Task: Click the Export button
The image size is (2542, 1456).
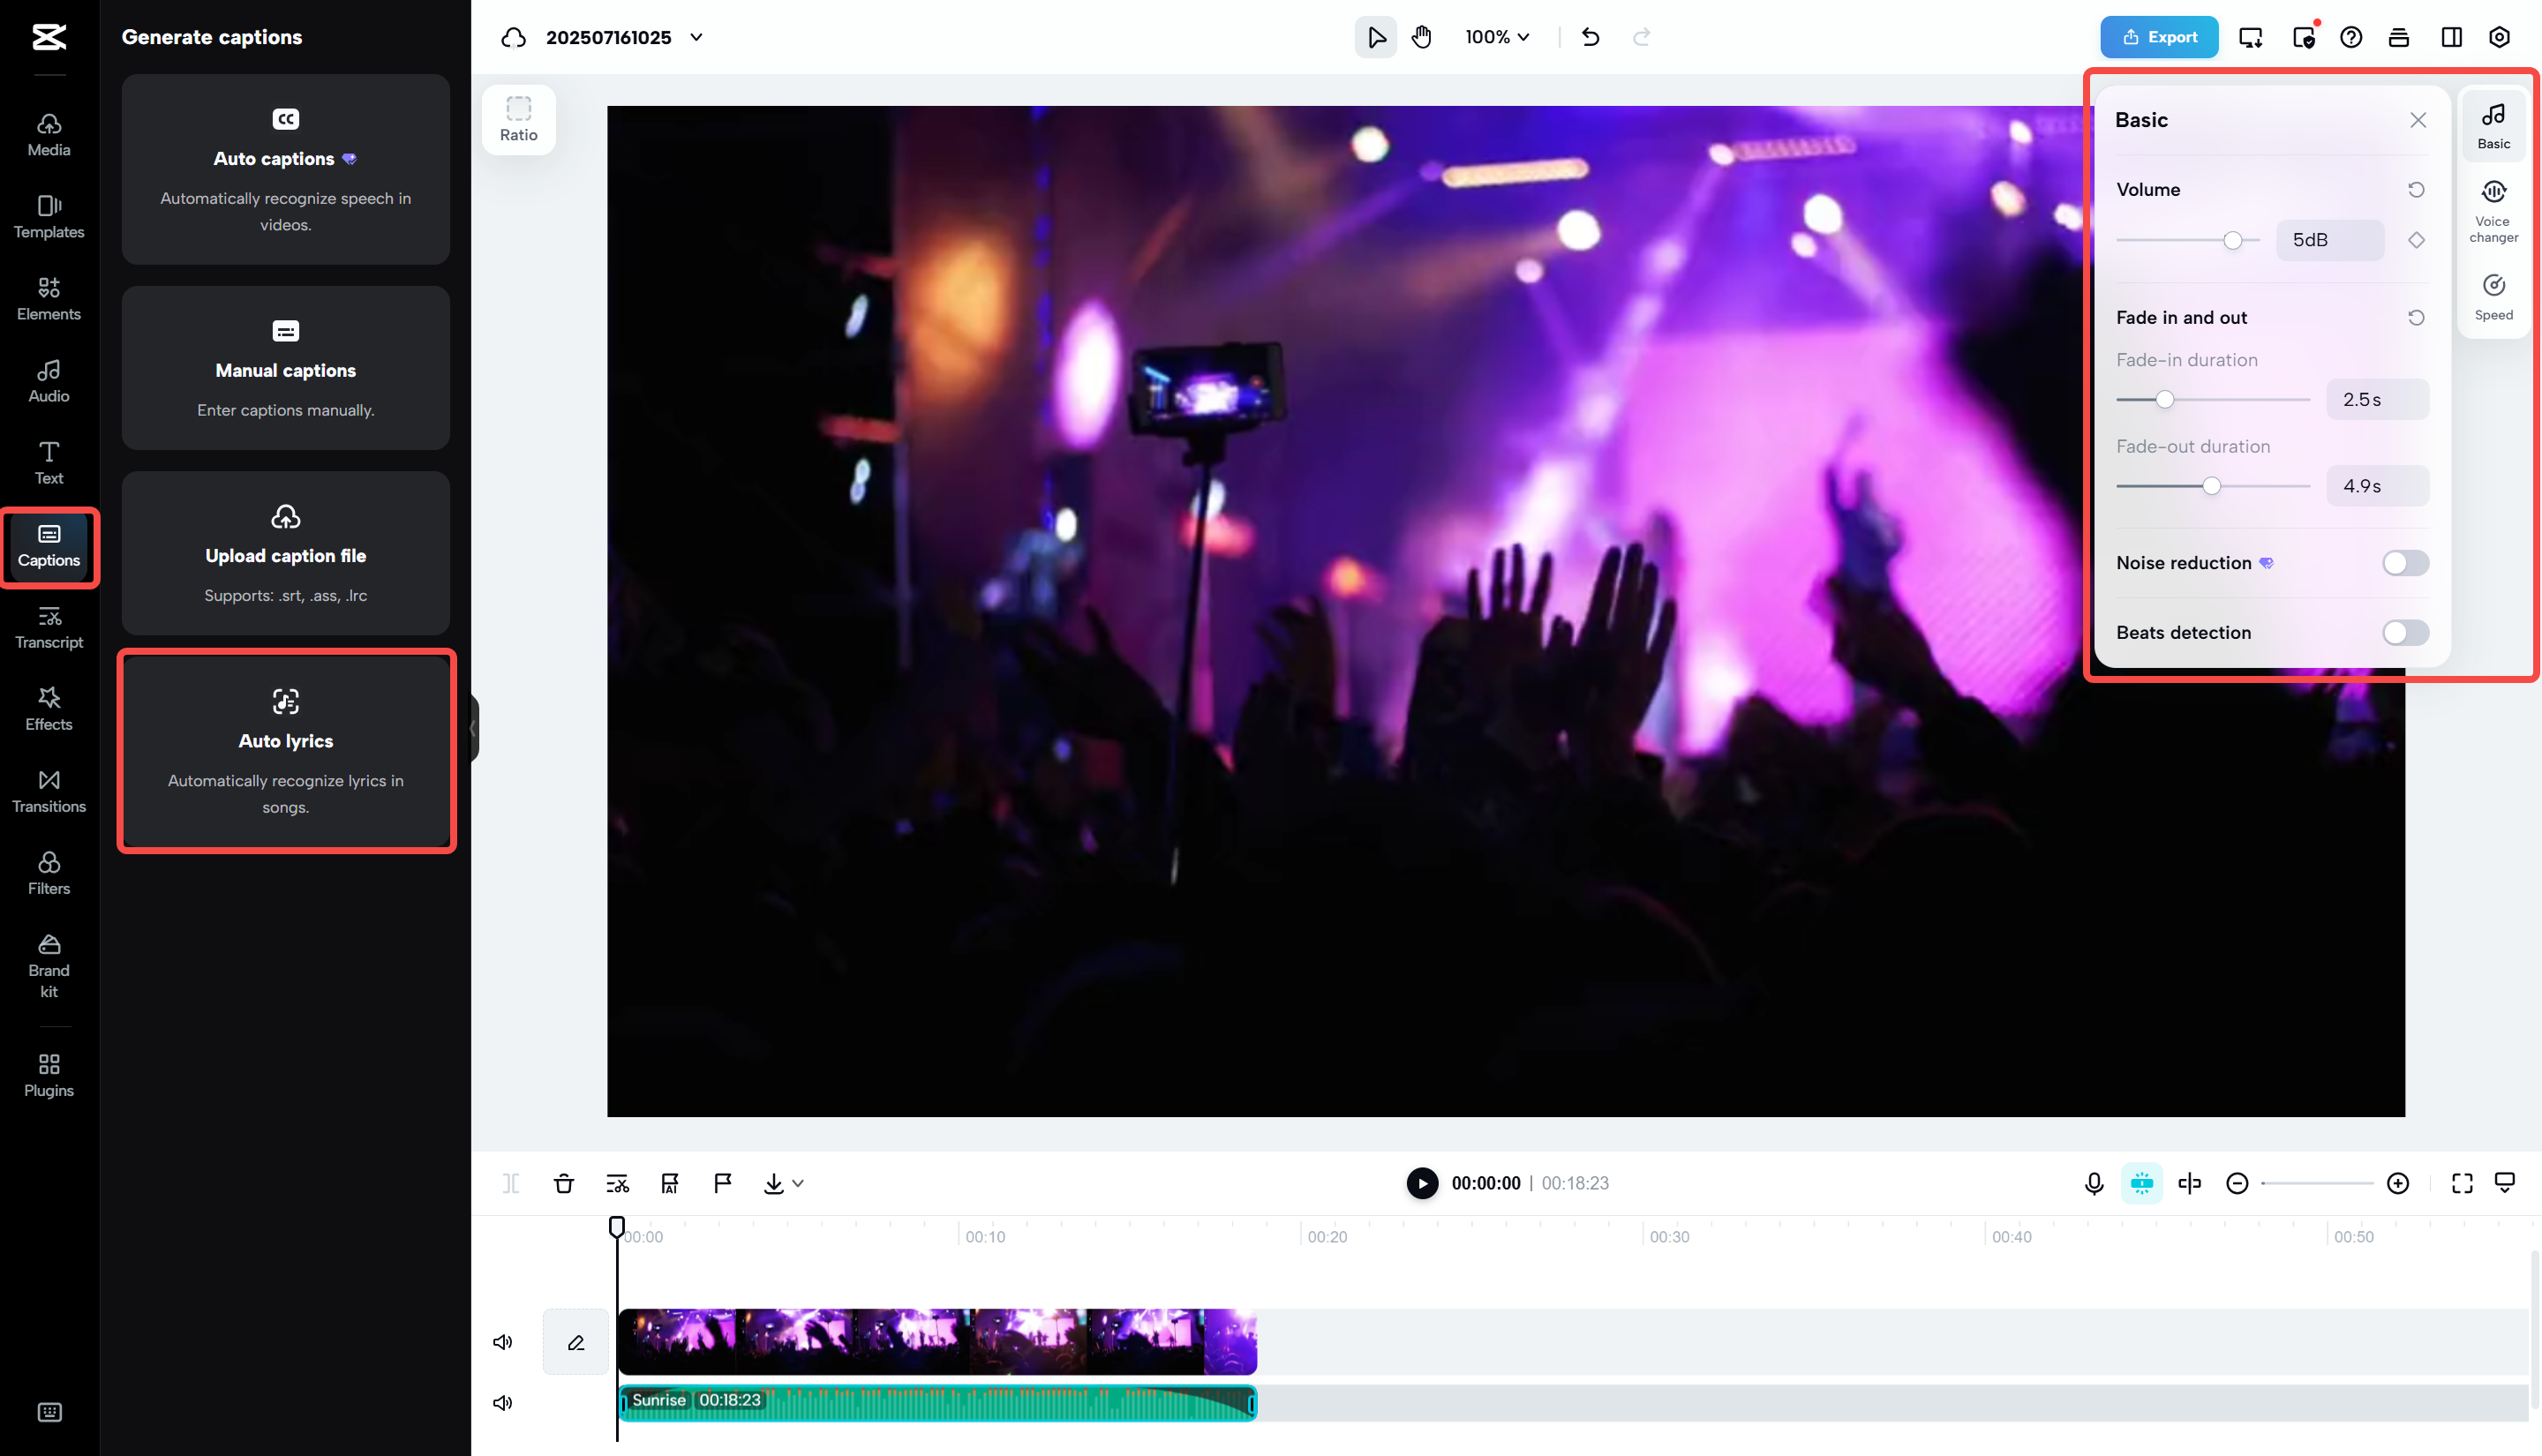Action: (x=2159, y=37)
